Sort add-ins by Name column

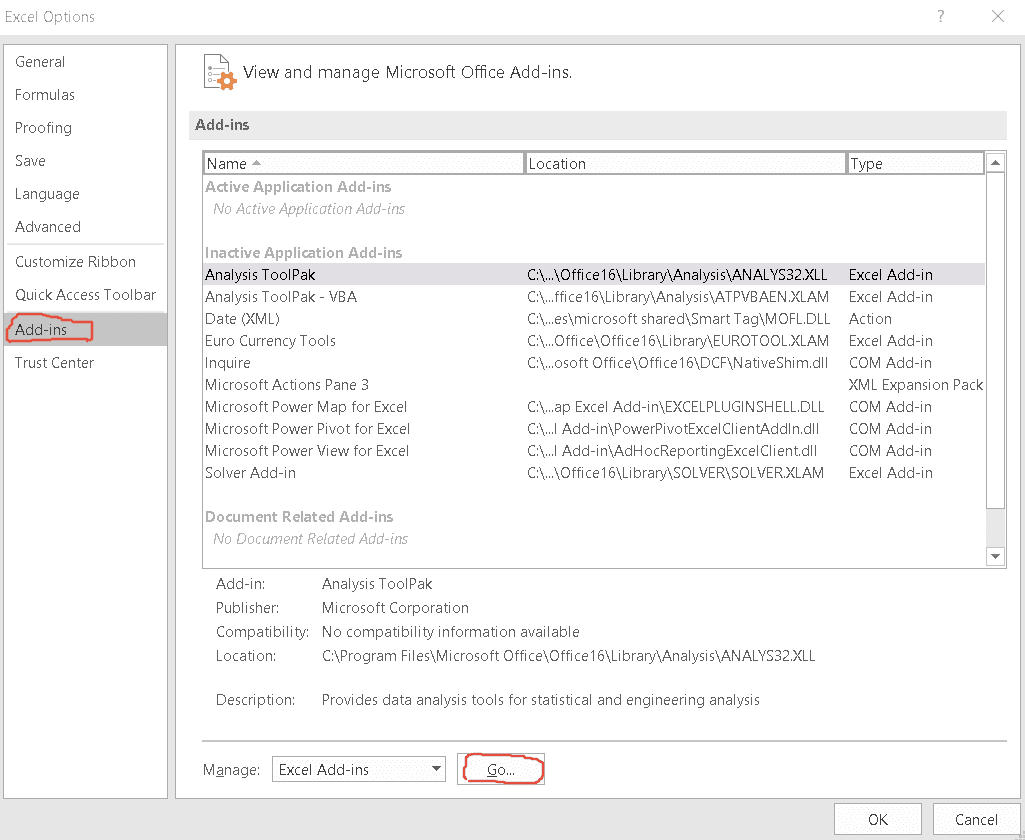point(363,163)
